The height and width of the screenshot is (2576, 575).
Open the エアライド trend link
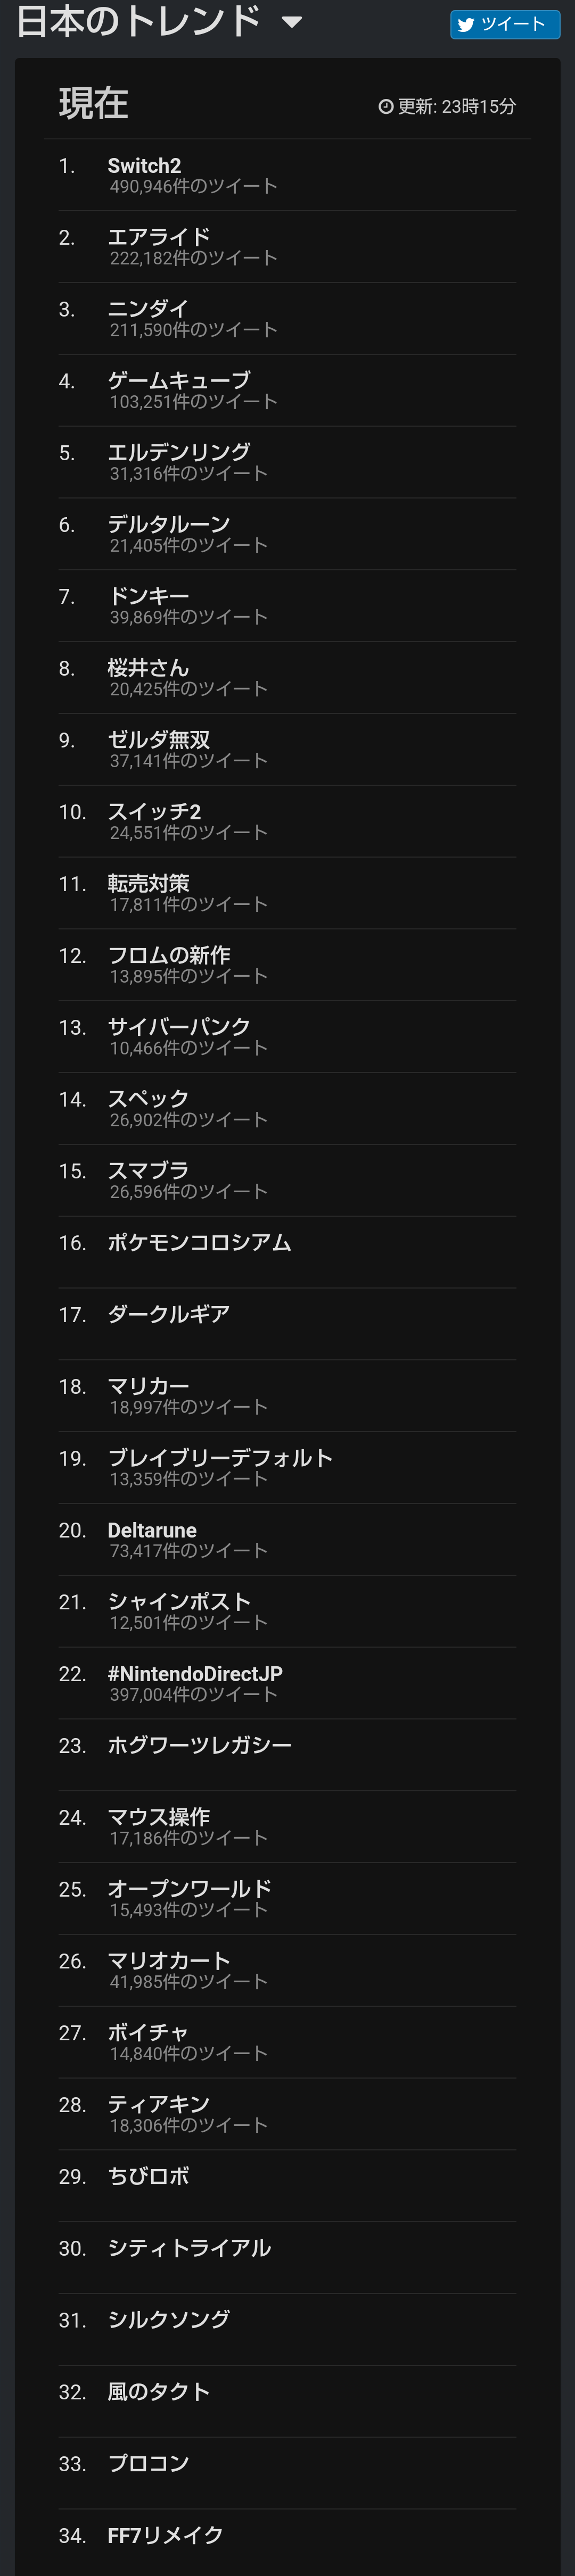[158, 237]
